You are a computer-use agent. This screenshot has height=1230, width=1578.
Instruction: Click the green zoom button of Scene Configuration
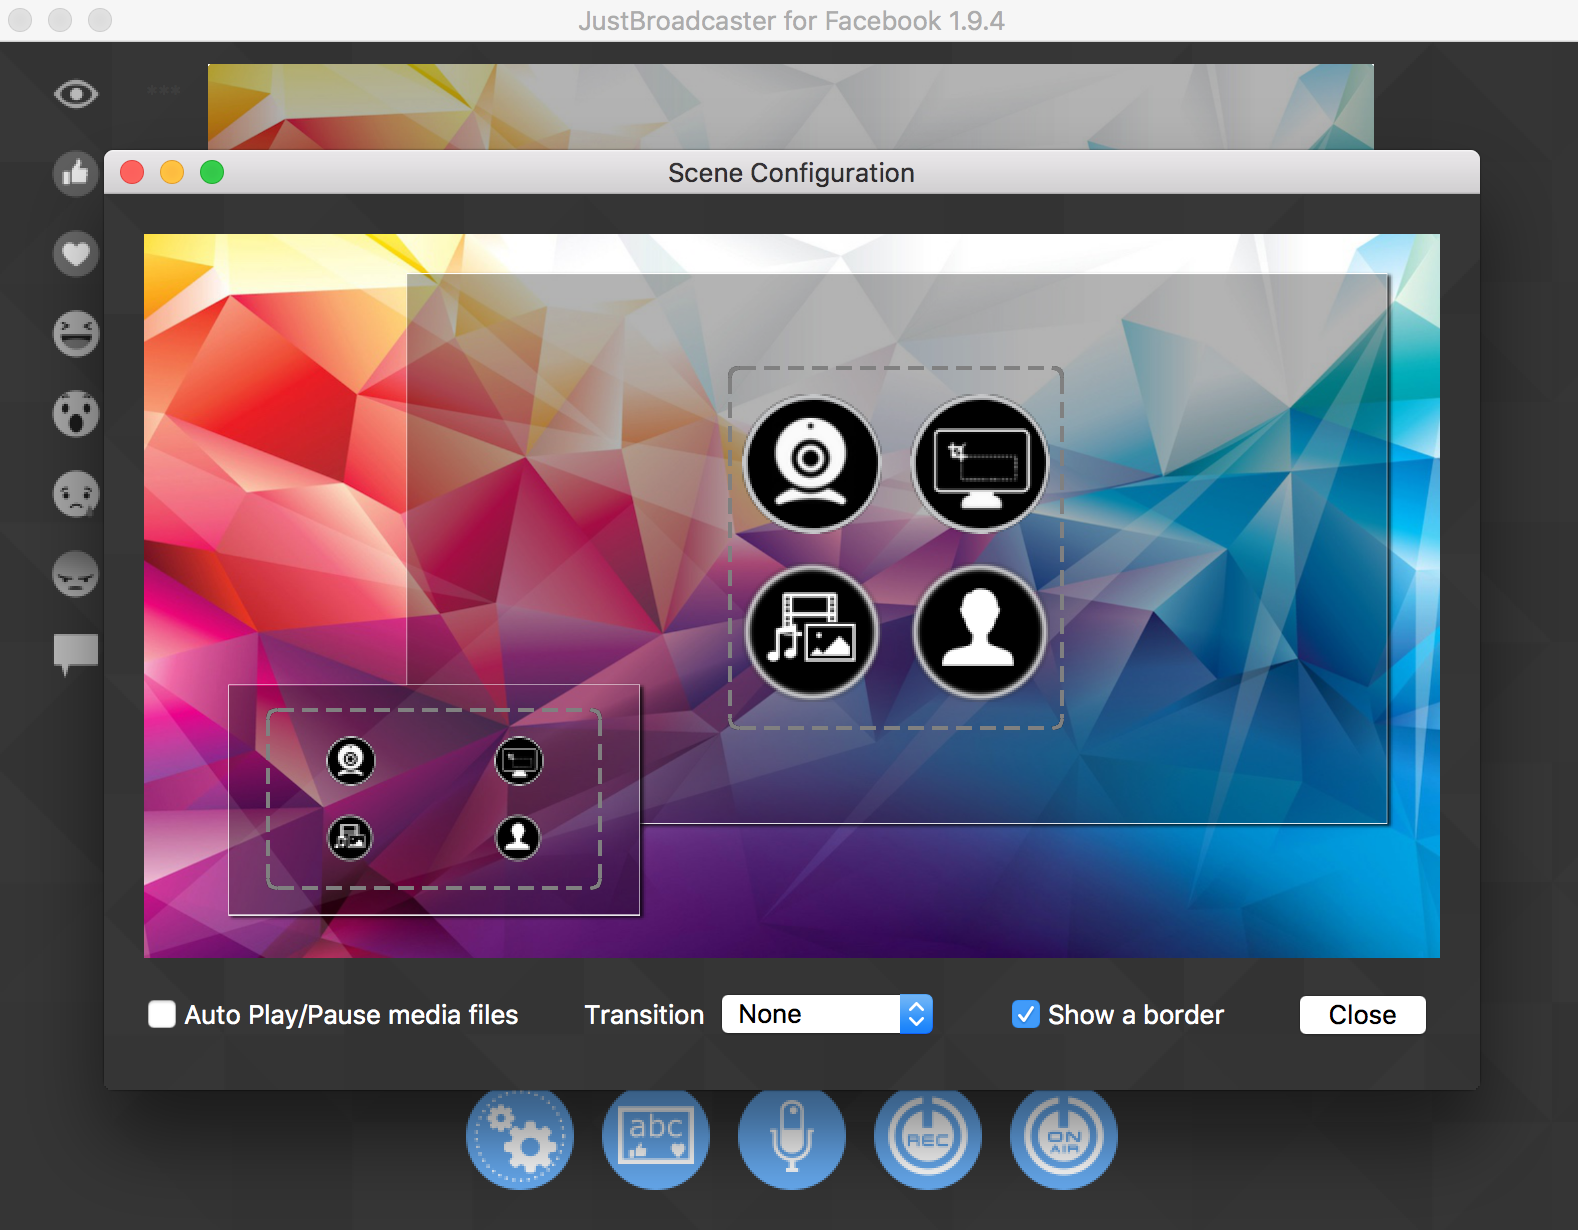[212, 172]
